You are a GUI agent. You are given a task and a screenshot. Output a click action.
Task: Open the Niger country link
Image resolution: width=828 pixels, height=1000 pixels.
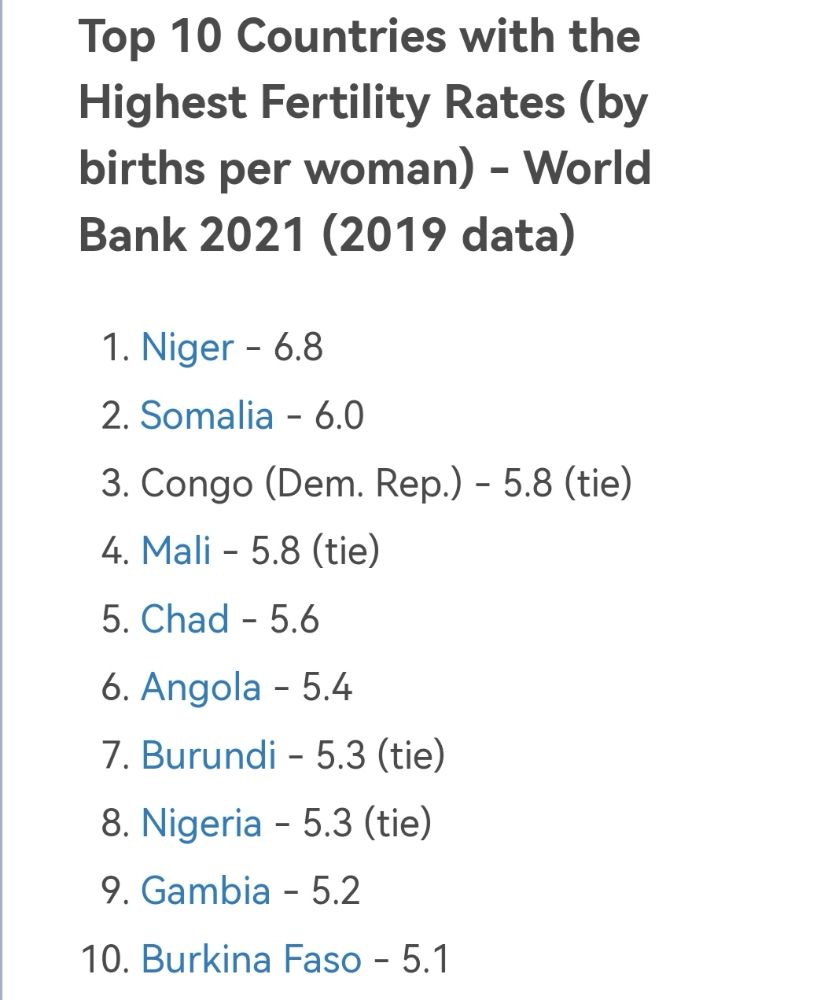[187, 347]
